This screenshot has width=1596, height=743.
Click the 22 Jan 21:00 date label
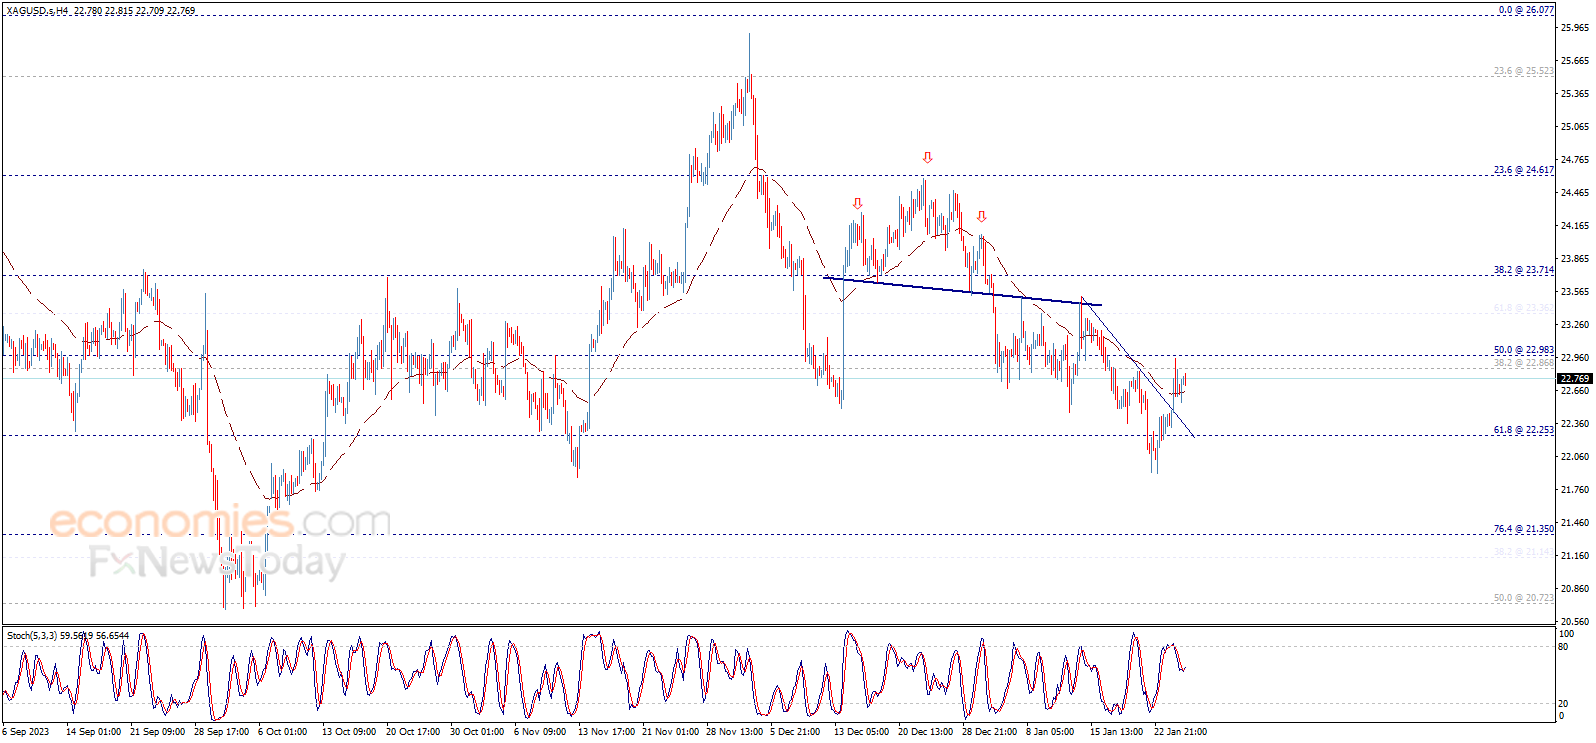(x=1180, y=732)
